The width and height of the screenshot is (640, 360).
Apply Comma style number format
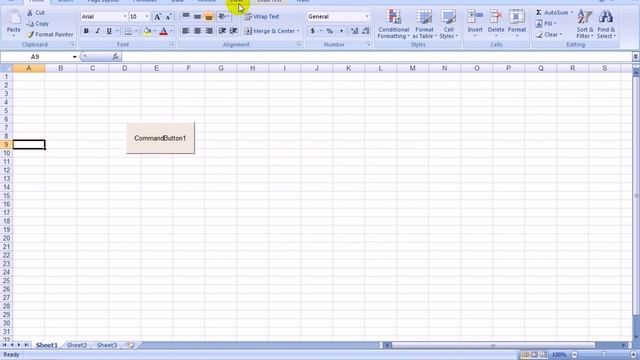point(341,31)
